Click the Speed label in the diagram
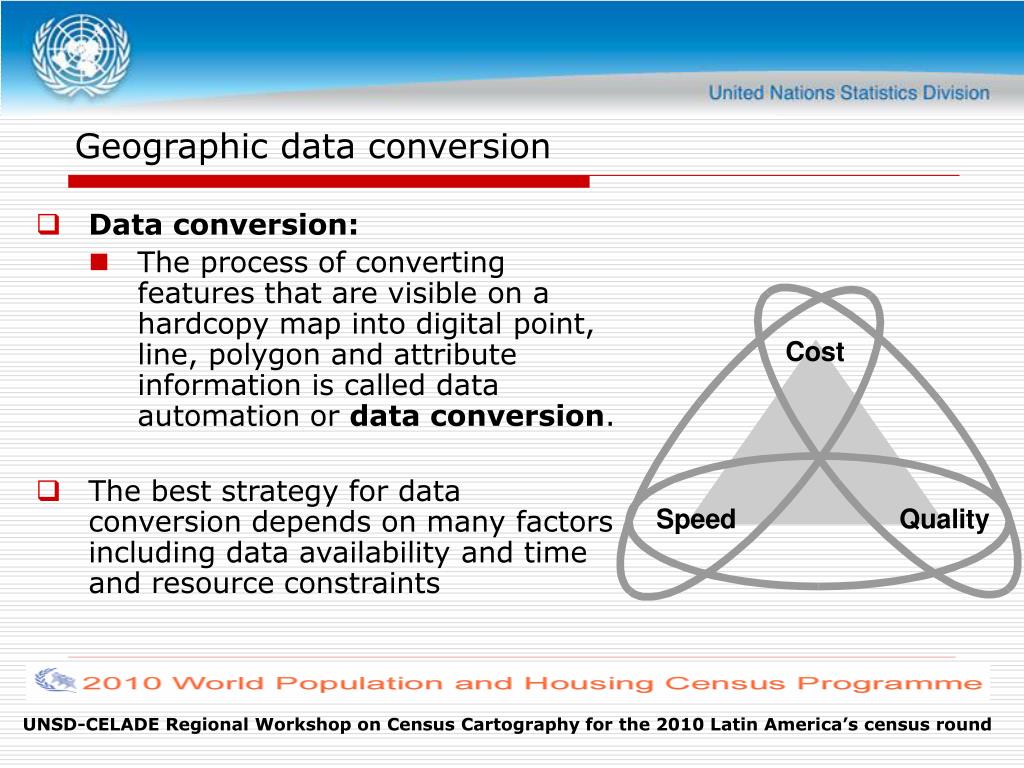This screenshot has width=1024, height=768. point(696,519)
